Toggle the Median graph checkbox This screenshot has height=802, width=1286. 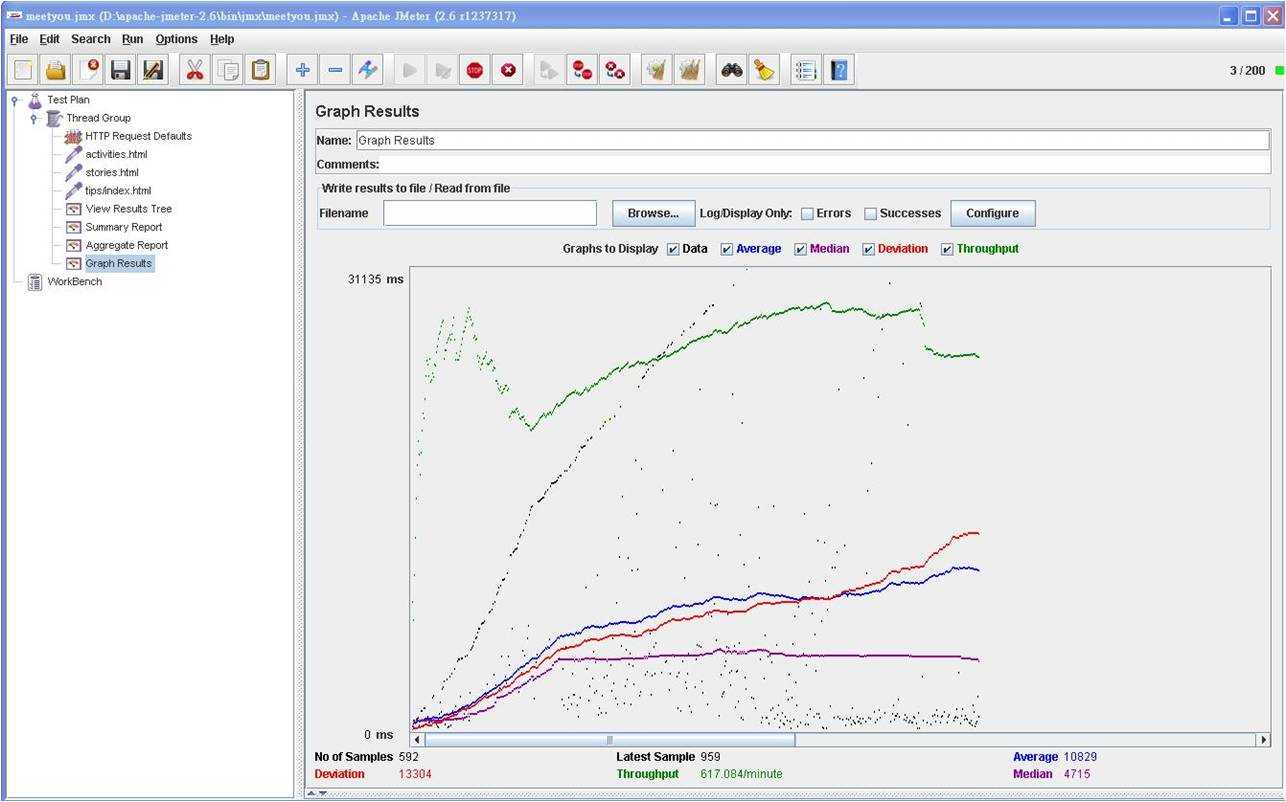coord(800,249)
